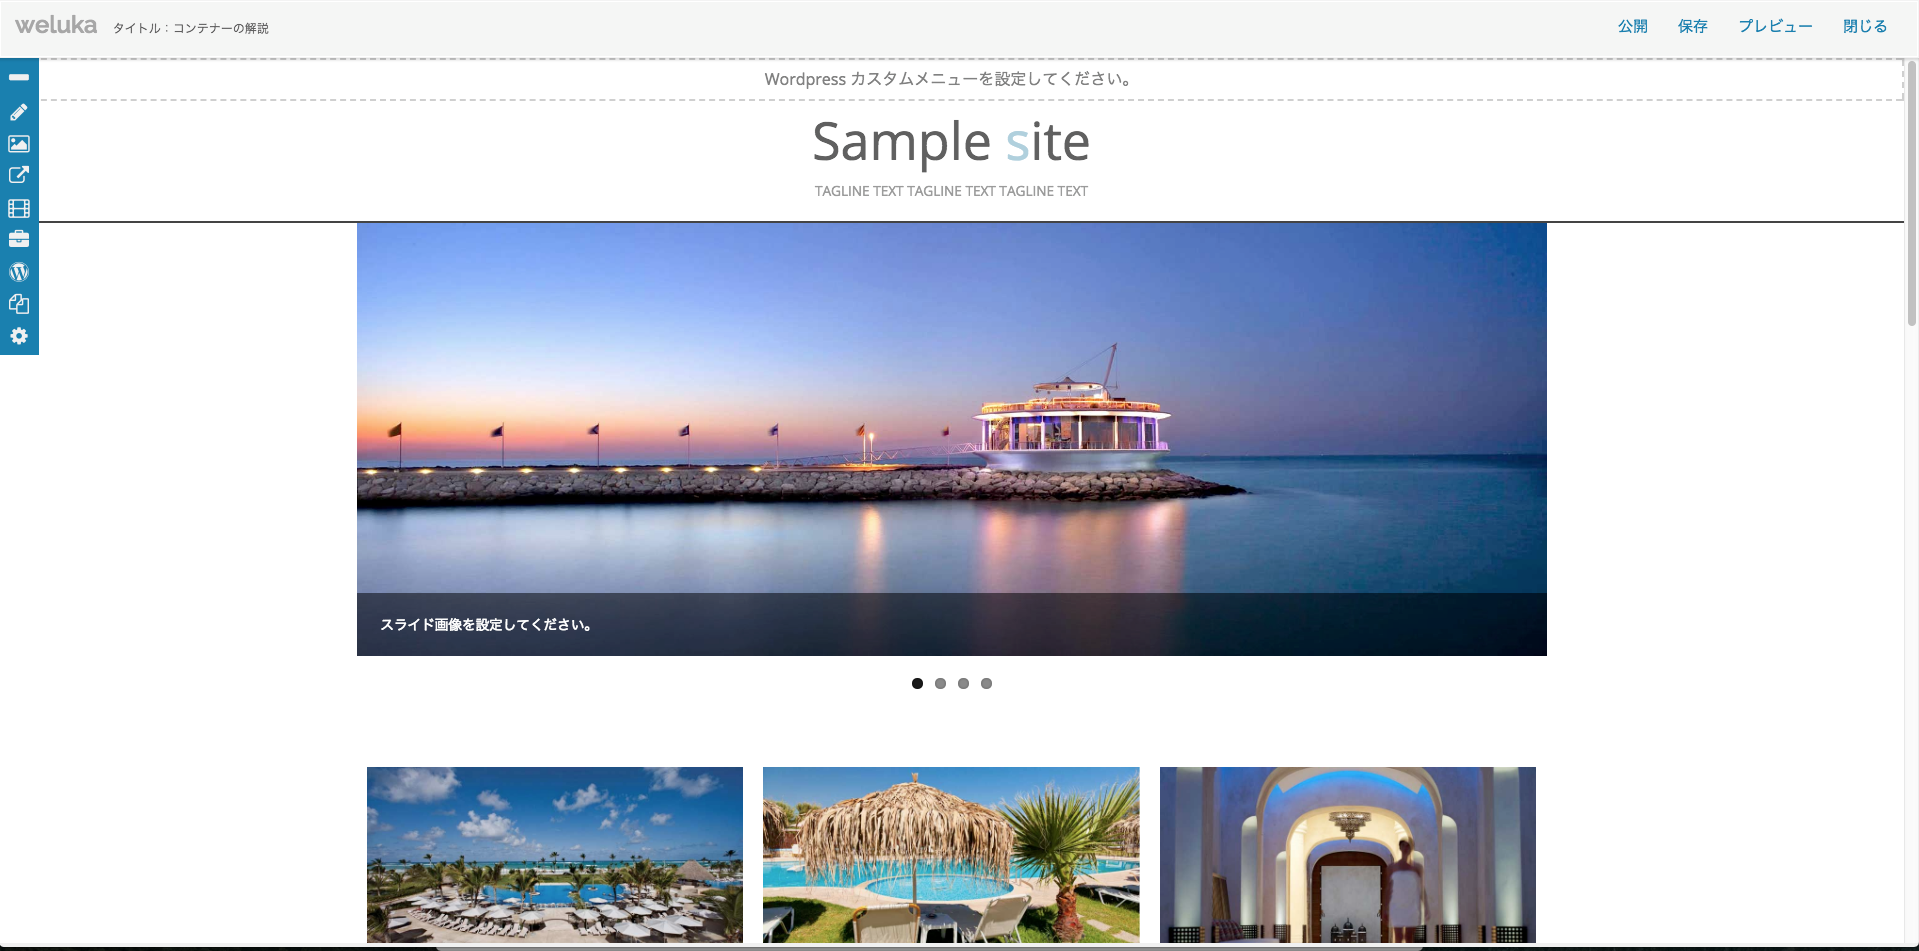Open the briefcase toolbox icon
The width and height of the screenshot is (1919, 951).
coord(19,239)
